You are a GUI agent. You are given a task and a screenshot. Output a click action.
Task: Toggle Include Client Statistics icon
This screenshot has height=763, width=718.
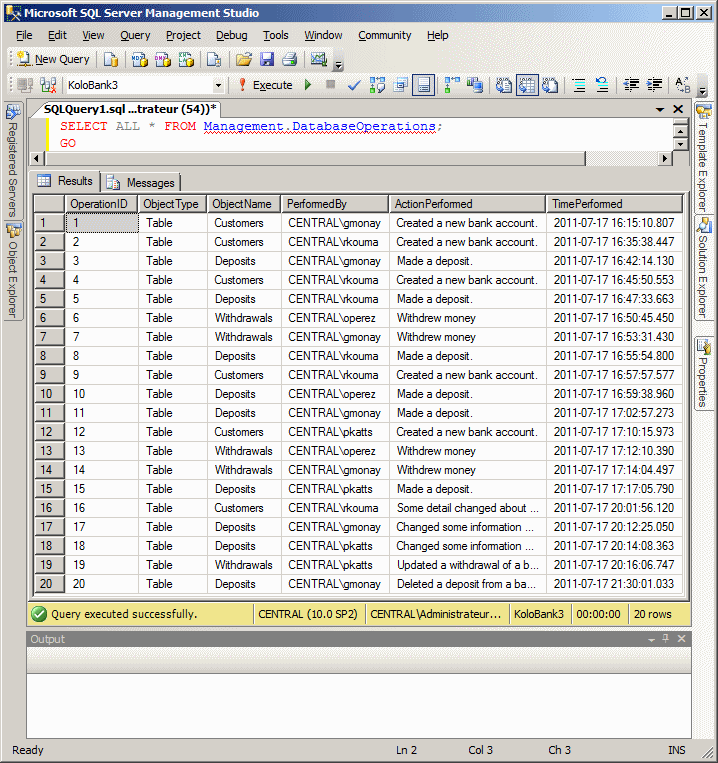click(475, 85)
